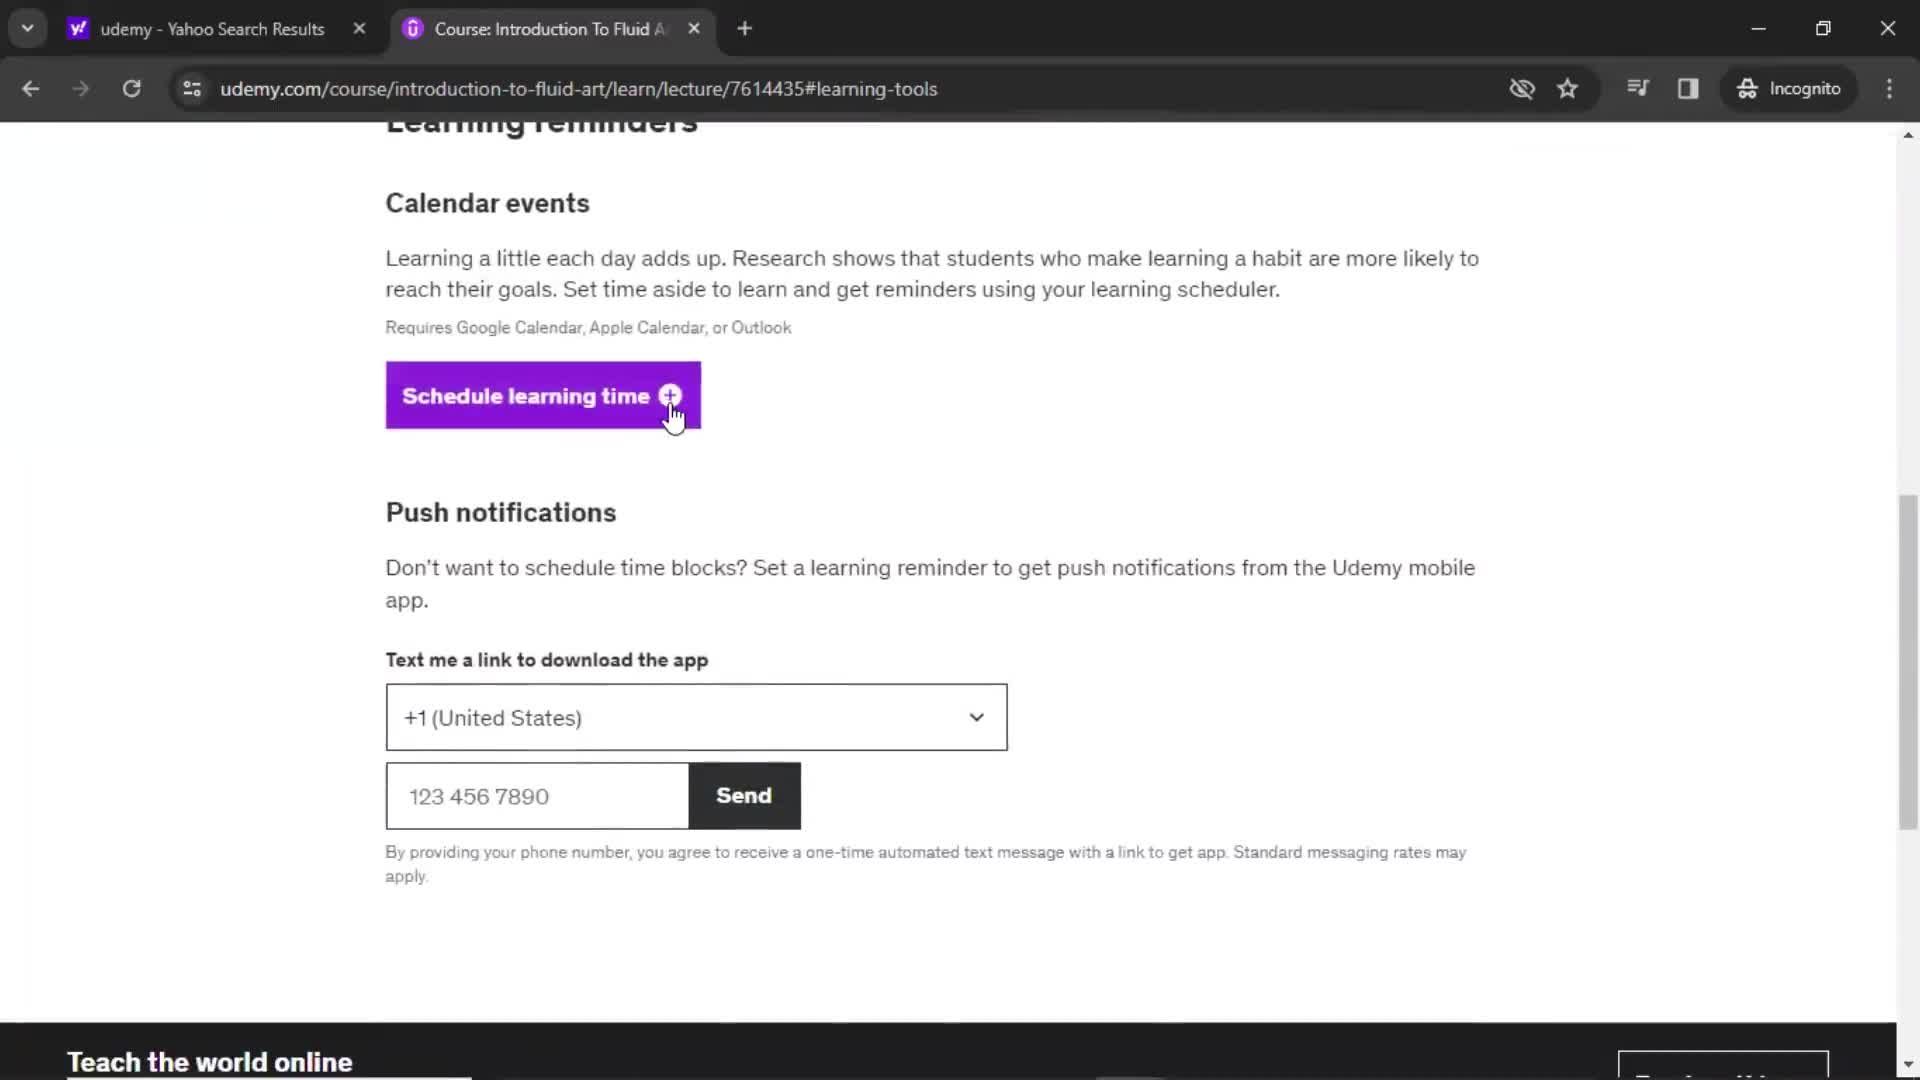This screenshot has height=1080, width=1920.
Task: Click the browser back arrow
Action: pyautogui.click(x=30, y=89)
